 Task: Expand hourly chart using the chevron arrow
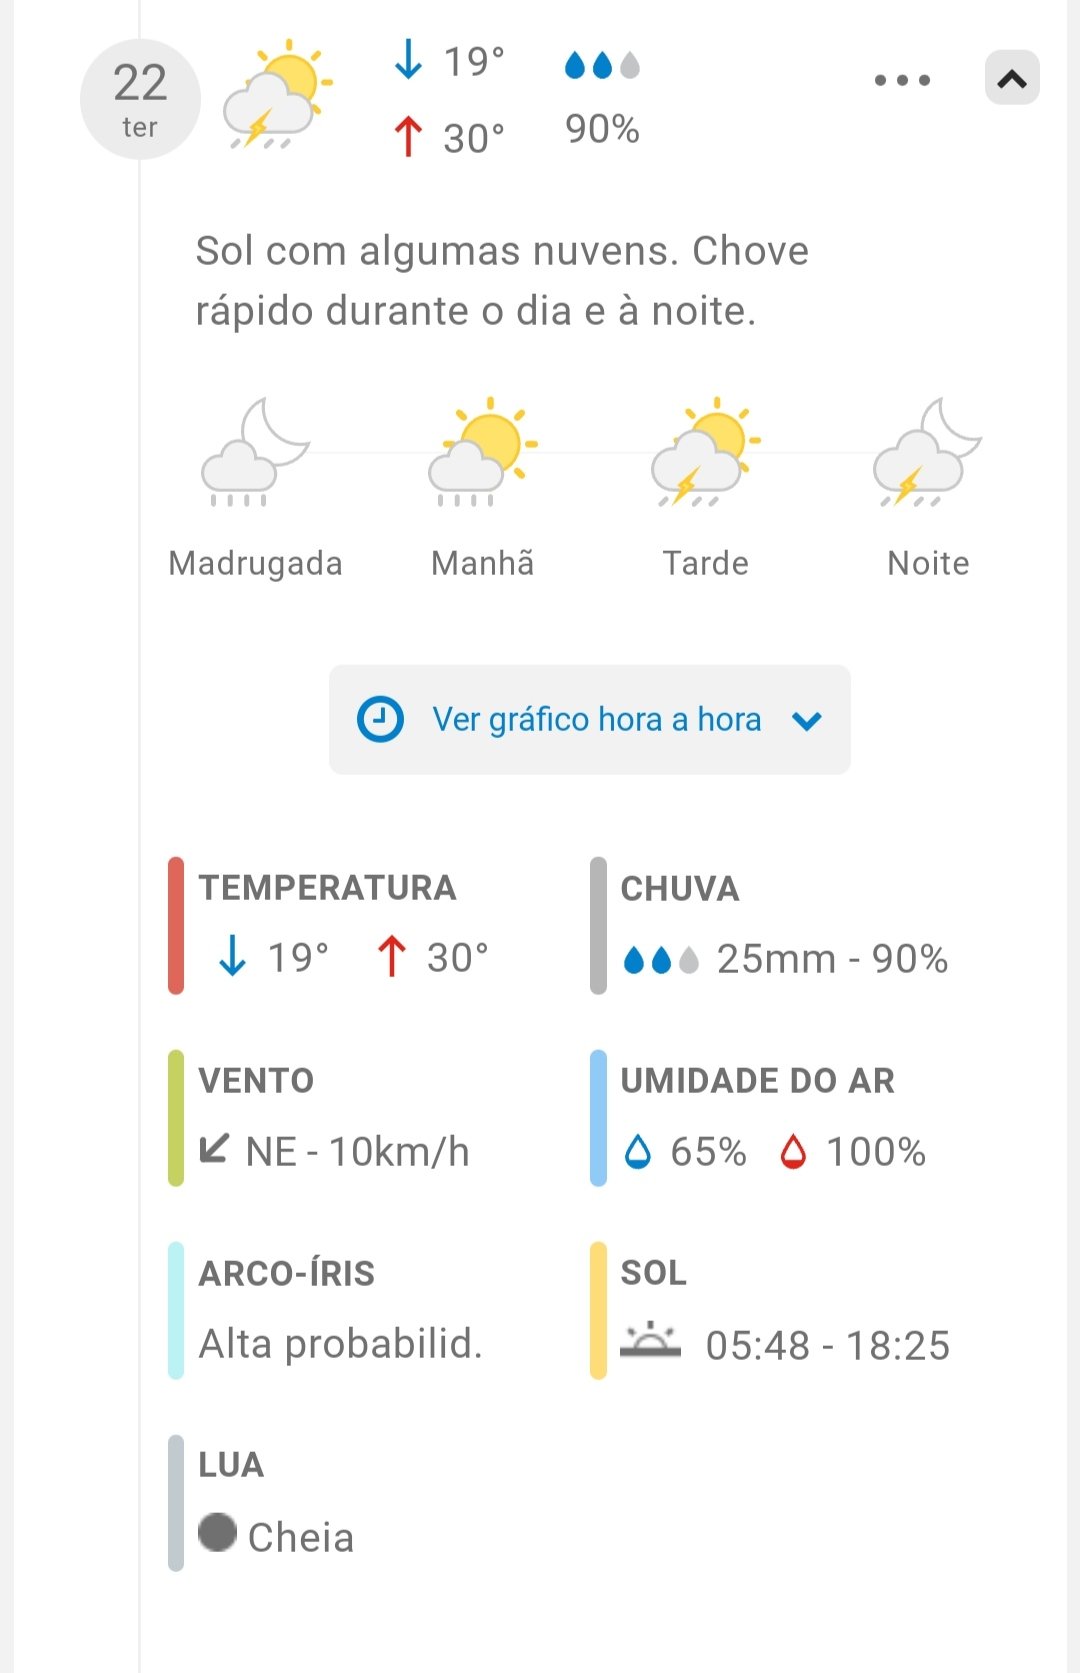coord(807,720)
